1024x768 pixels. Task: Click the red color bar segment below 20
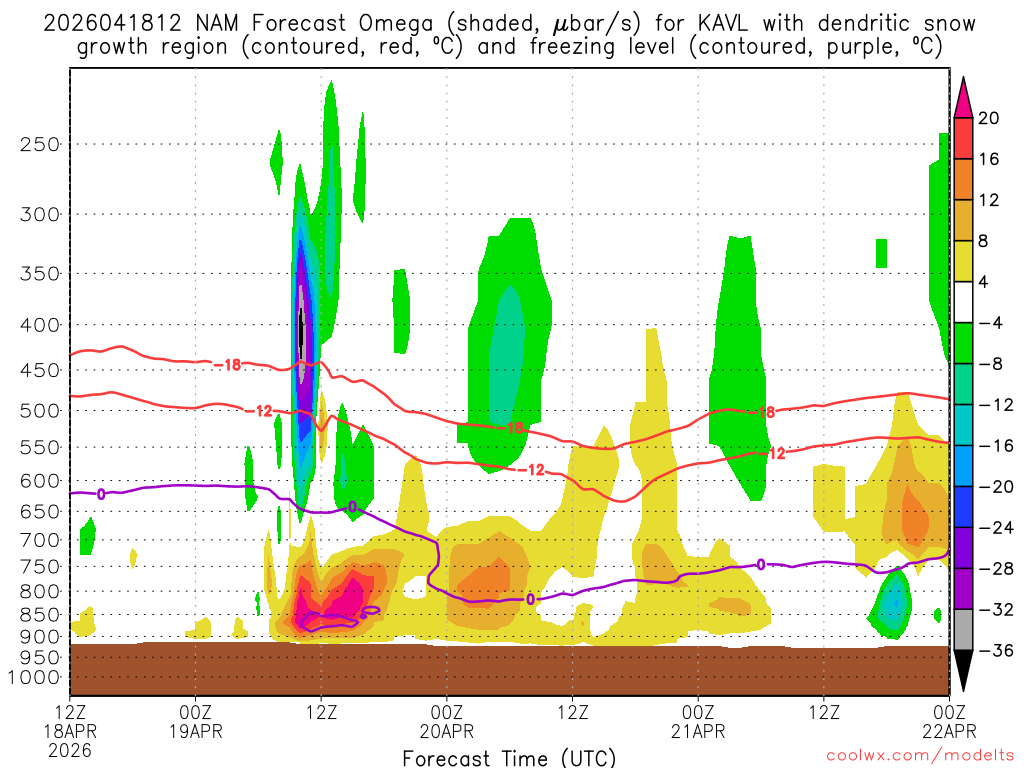(963, 138)
